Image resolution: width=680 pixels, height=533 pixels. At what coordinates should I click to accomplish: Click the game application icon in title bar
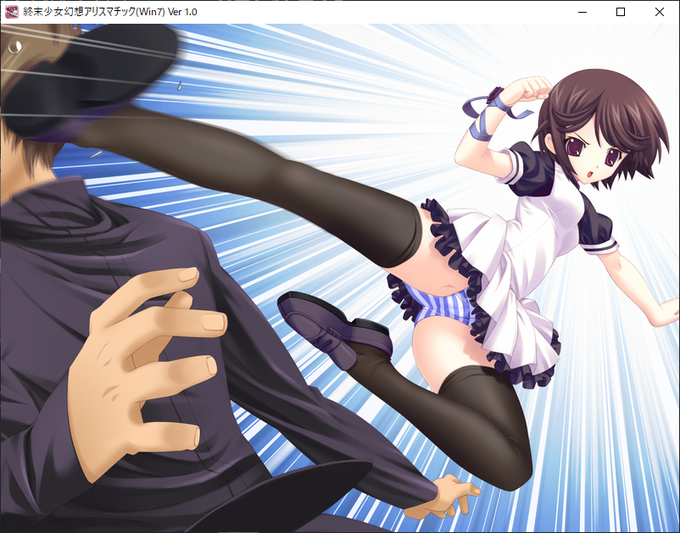coord(11,12)
